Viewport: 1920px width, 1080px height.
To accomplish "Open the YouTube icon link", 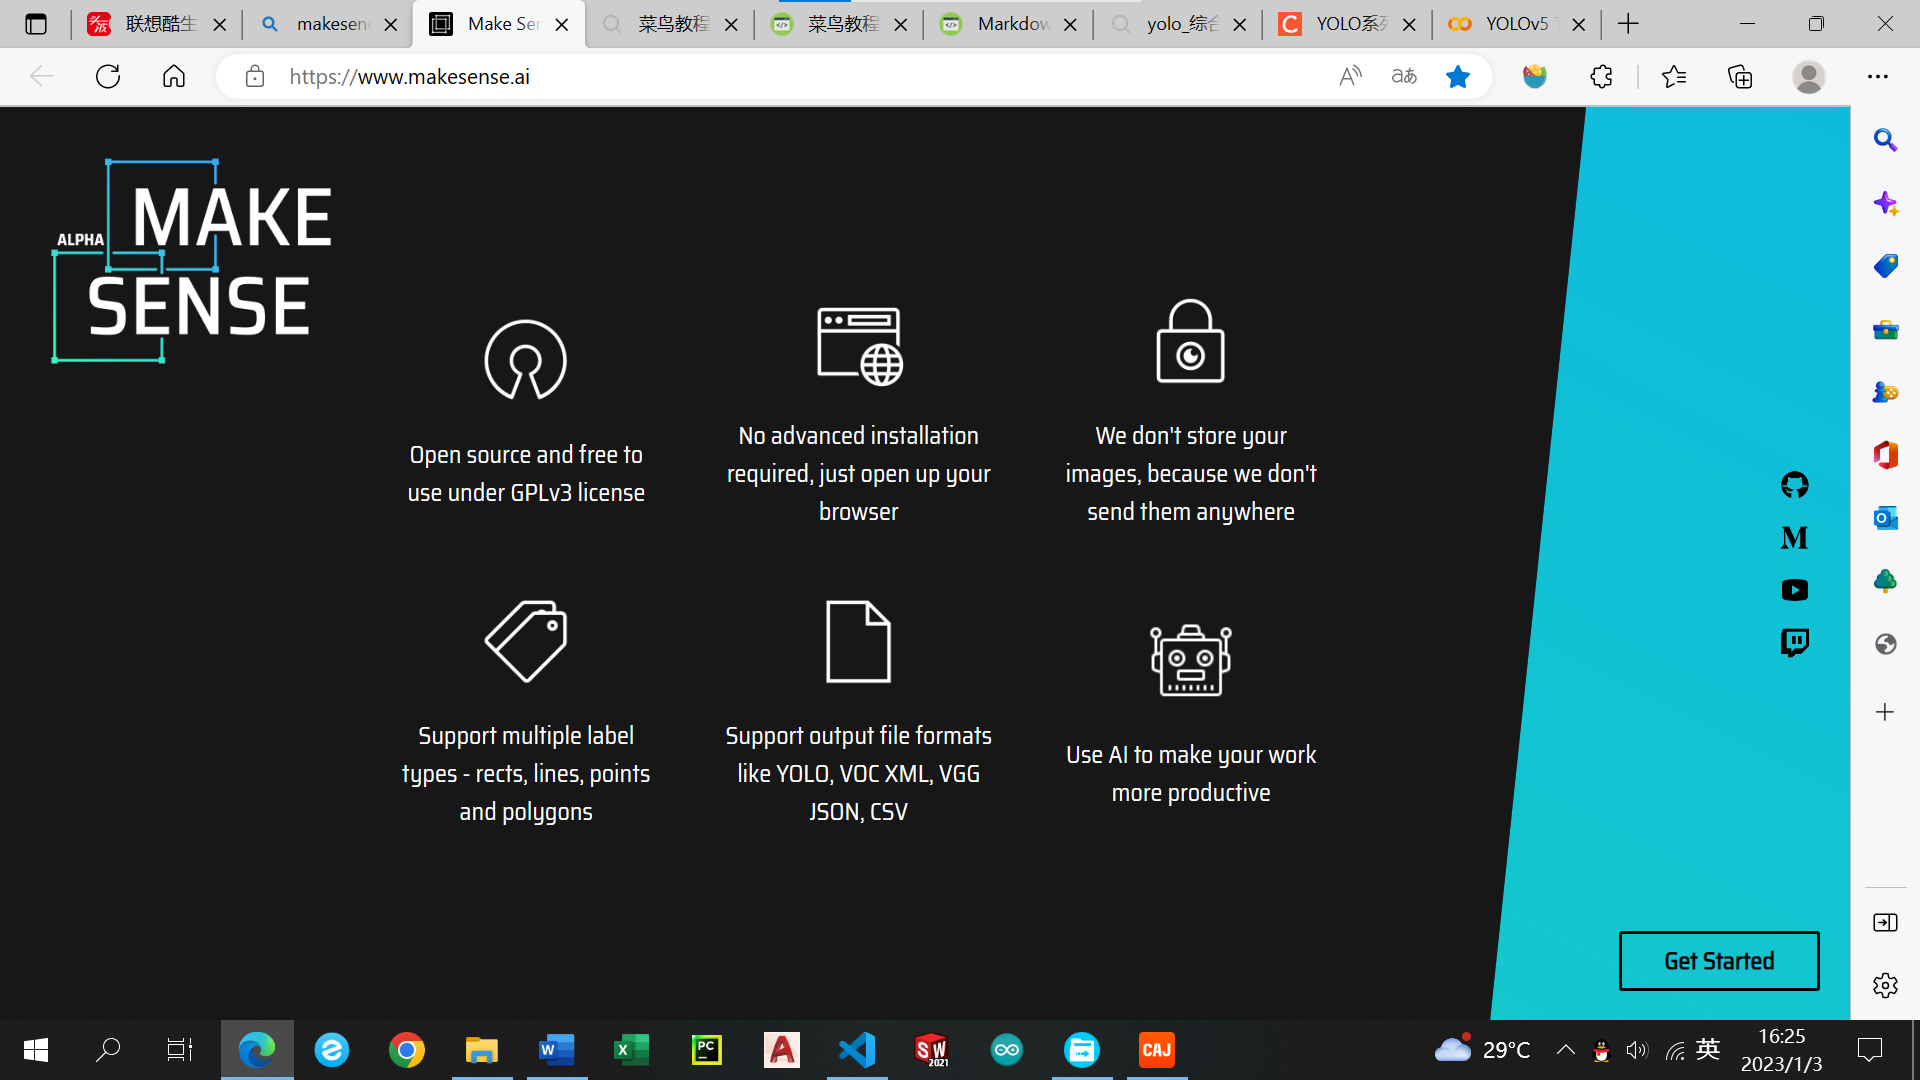I will [x=1794, y=590].
